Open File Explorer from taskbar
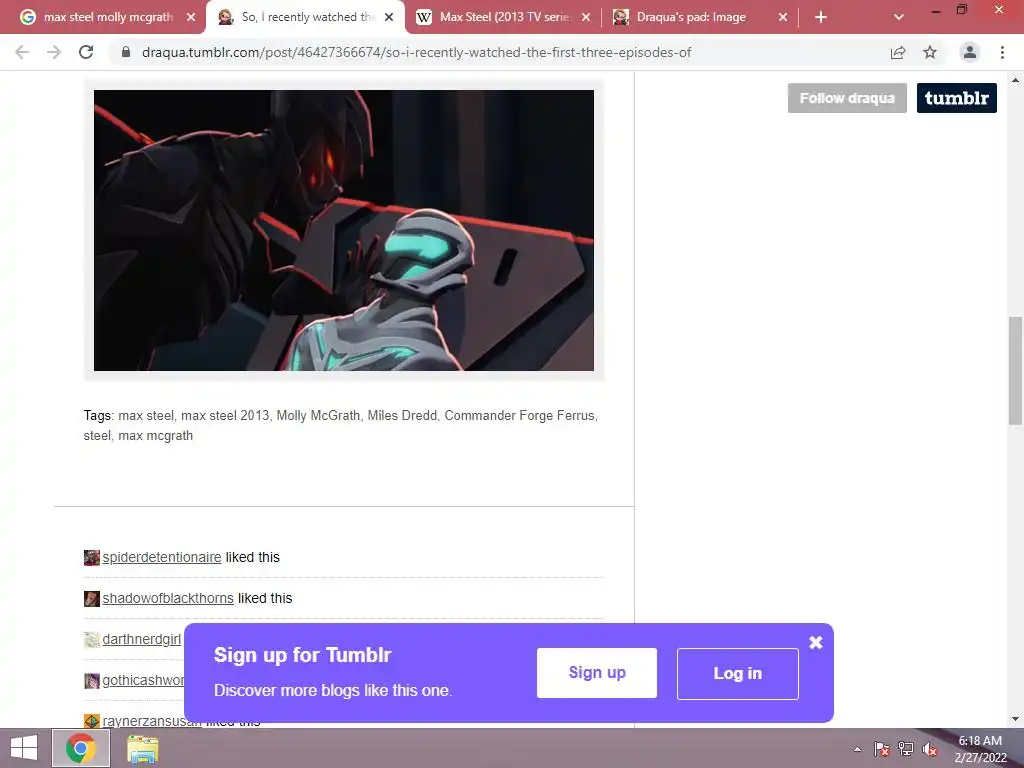This screenshot has height=768, width=1024. [142, 748]
